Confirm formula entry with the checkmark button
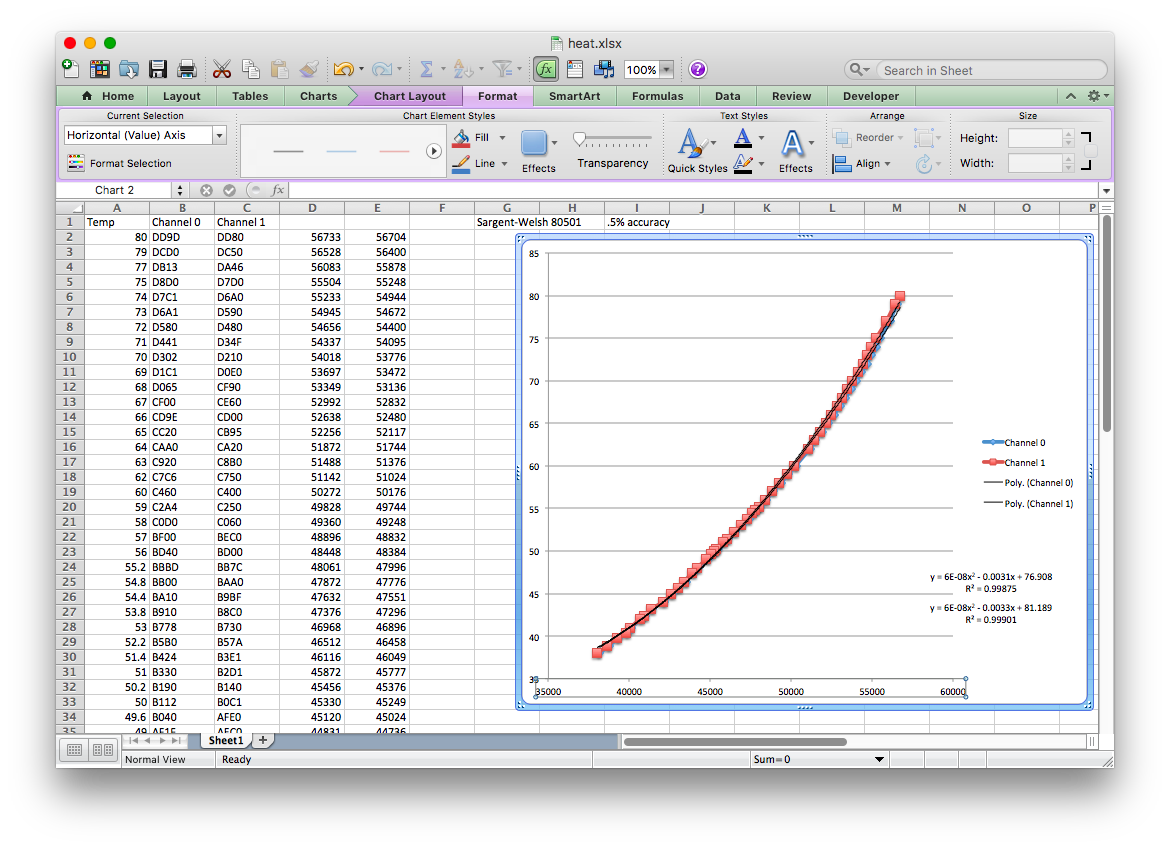1170x848 pixels. point(230,190)
